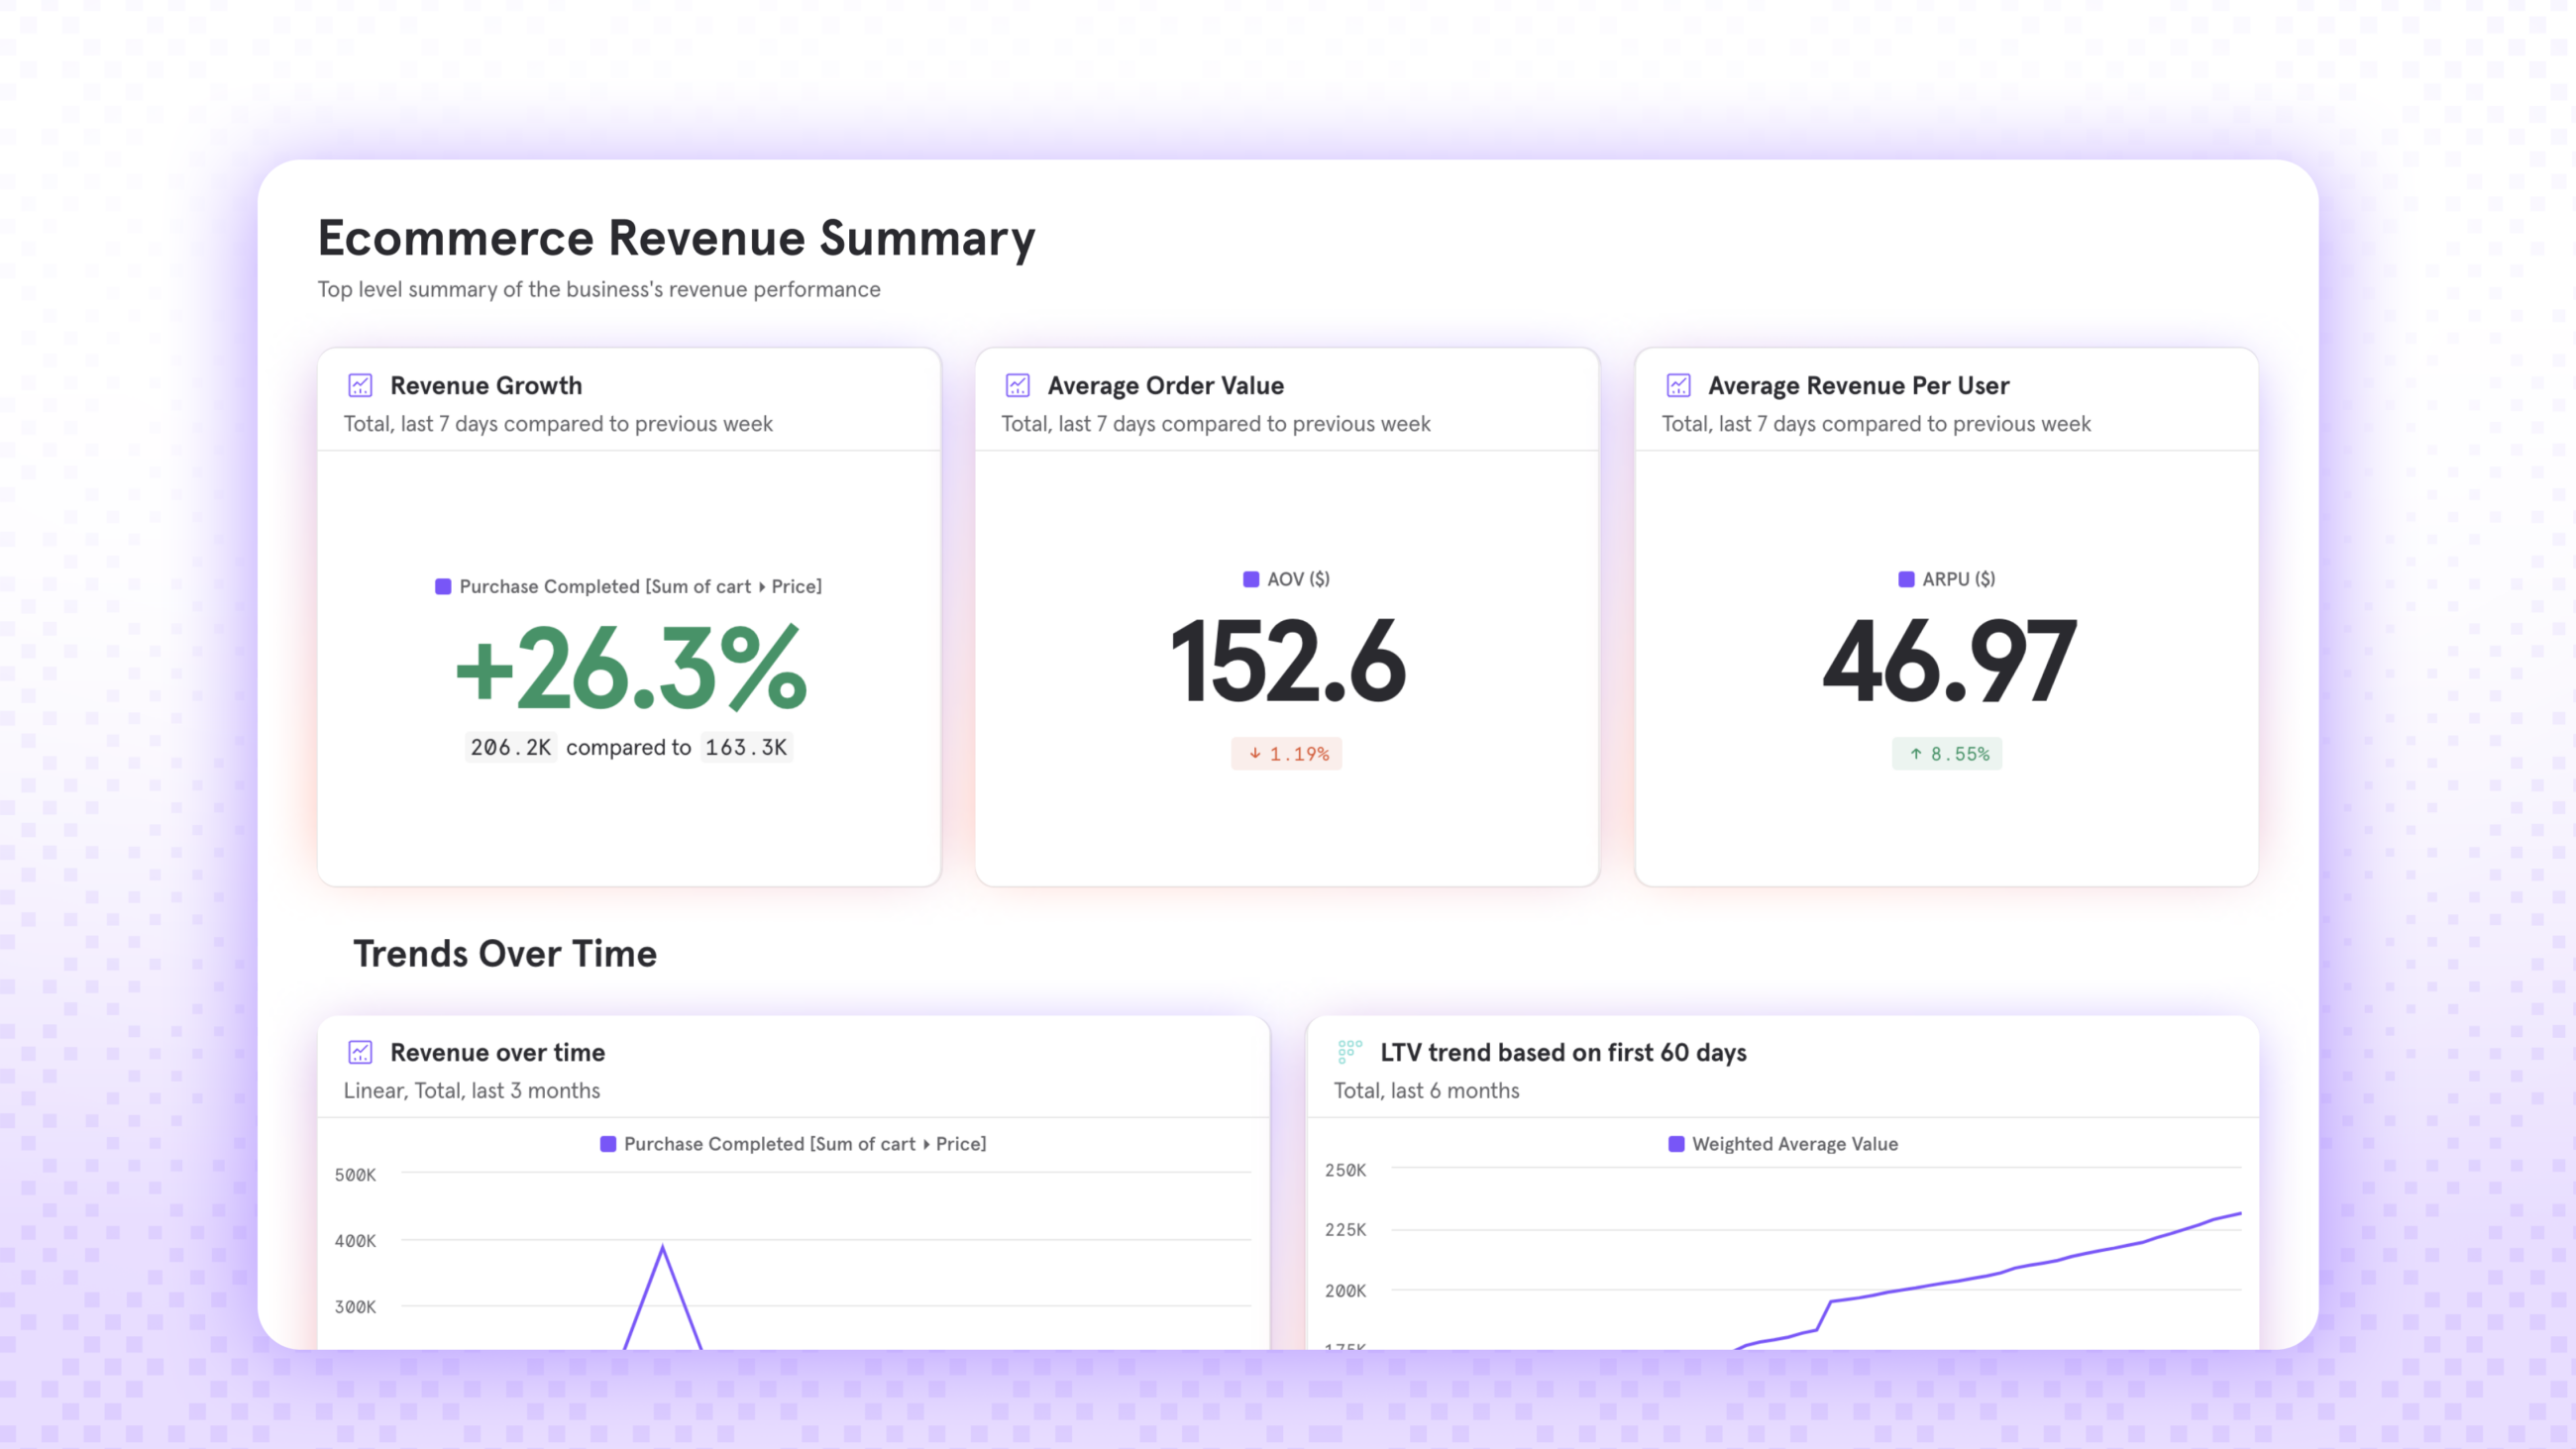Select the Revenue over time tab card

(497, 1052)
